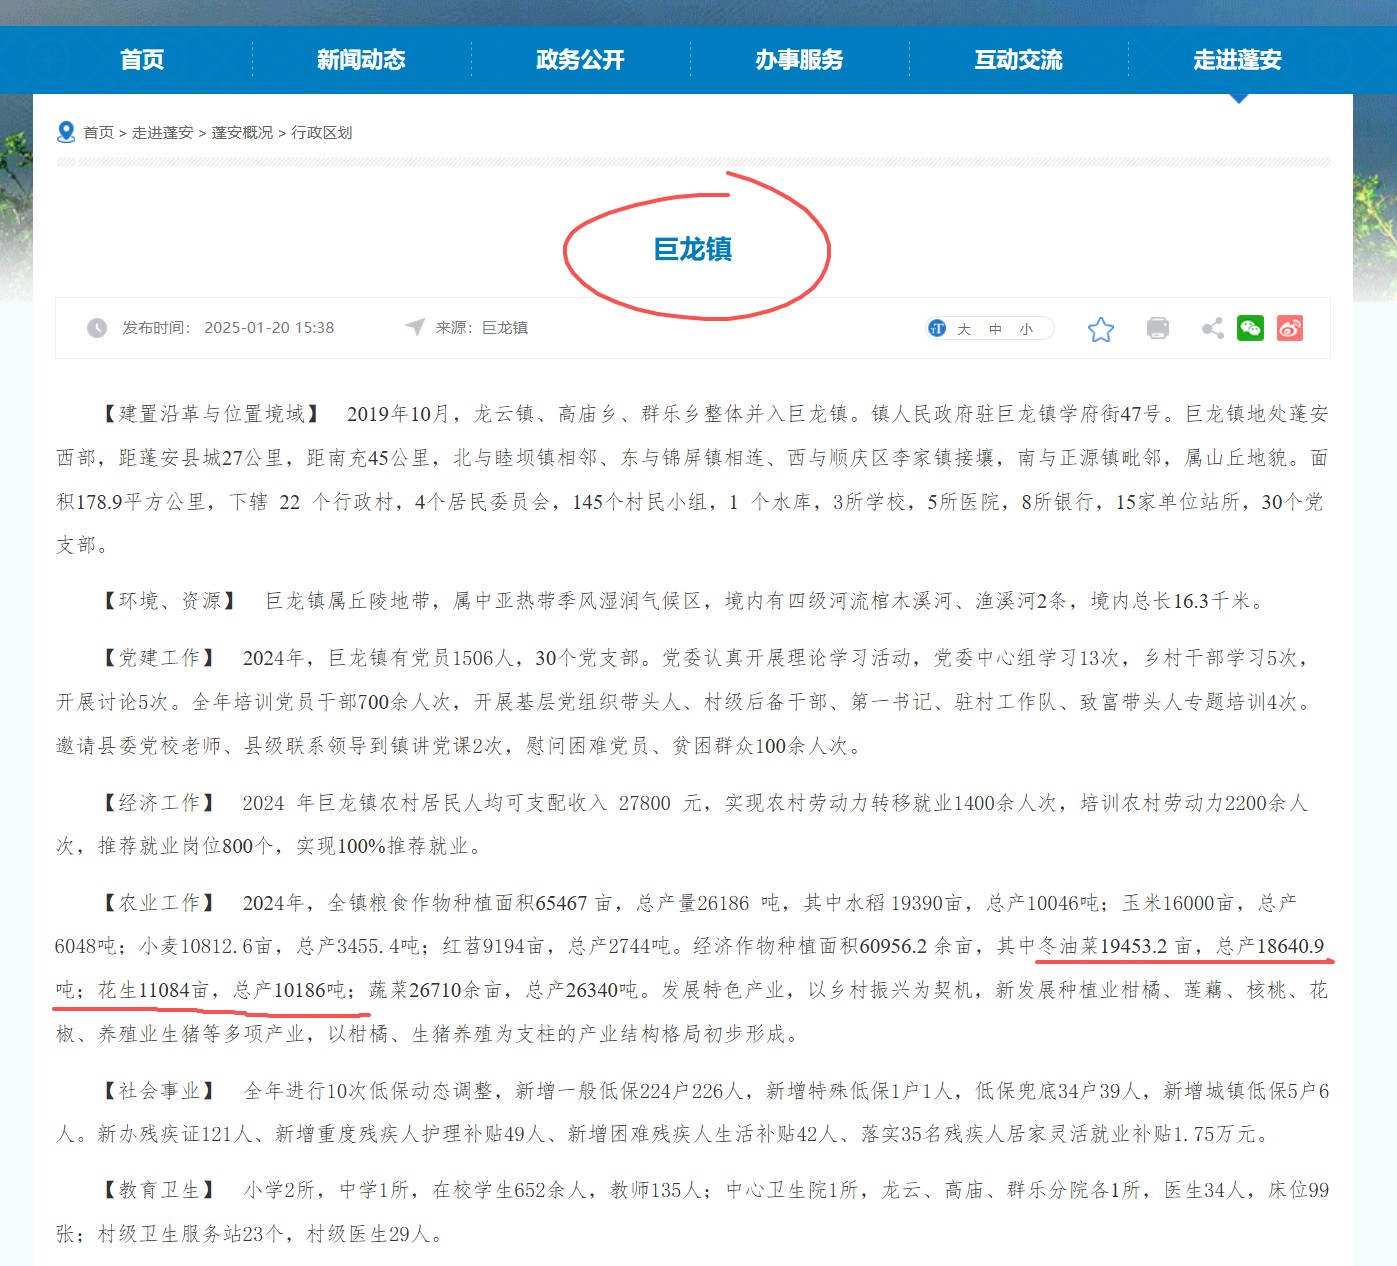
Task: Open the 新闻动态 navigation menu
Action: (361, 60)
